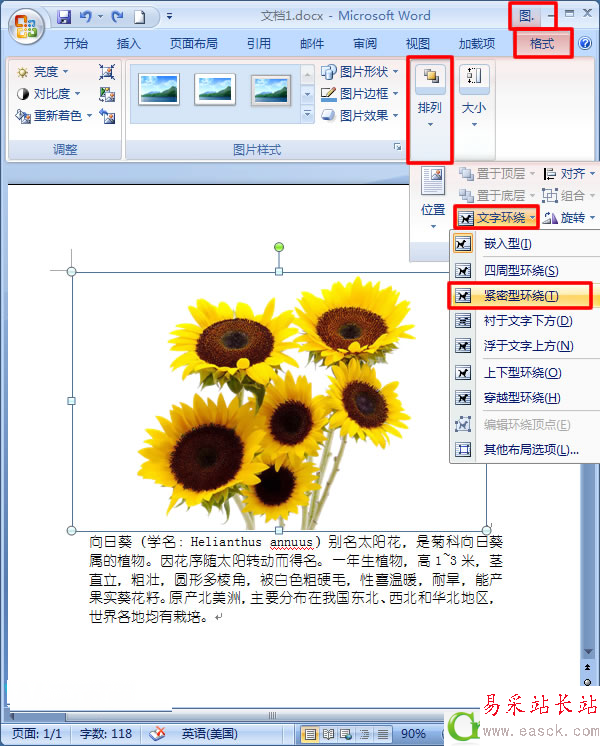Click the proofing errors icon in the status bar
This screenshot has width=600, height=746.
[x=157, y=733]
